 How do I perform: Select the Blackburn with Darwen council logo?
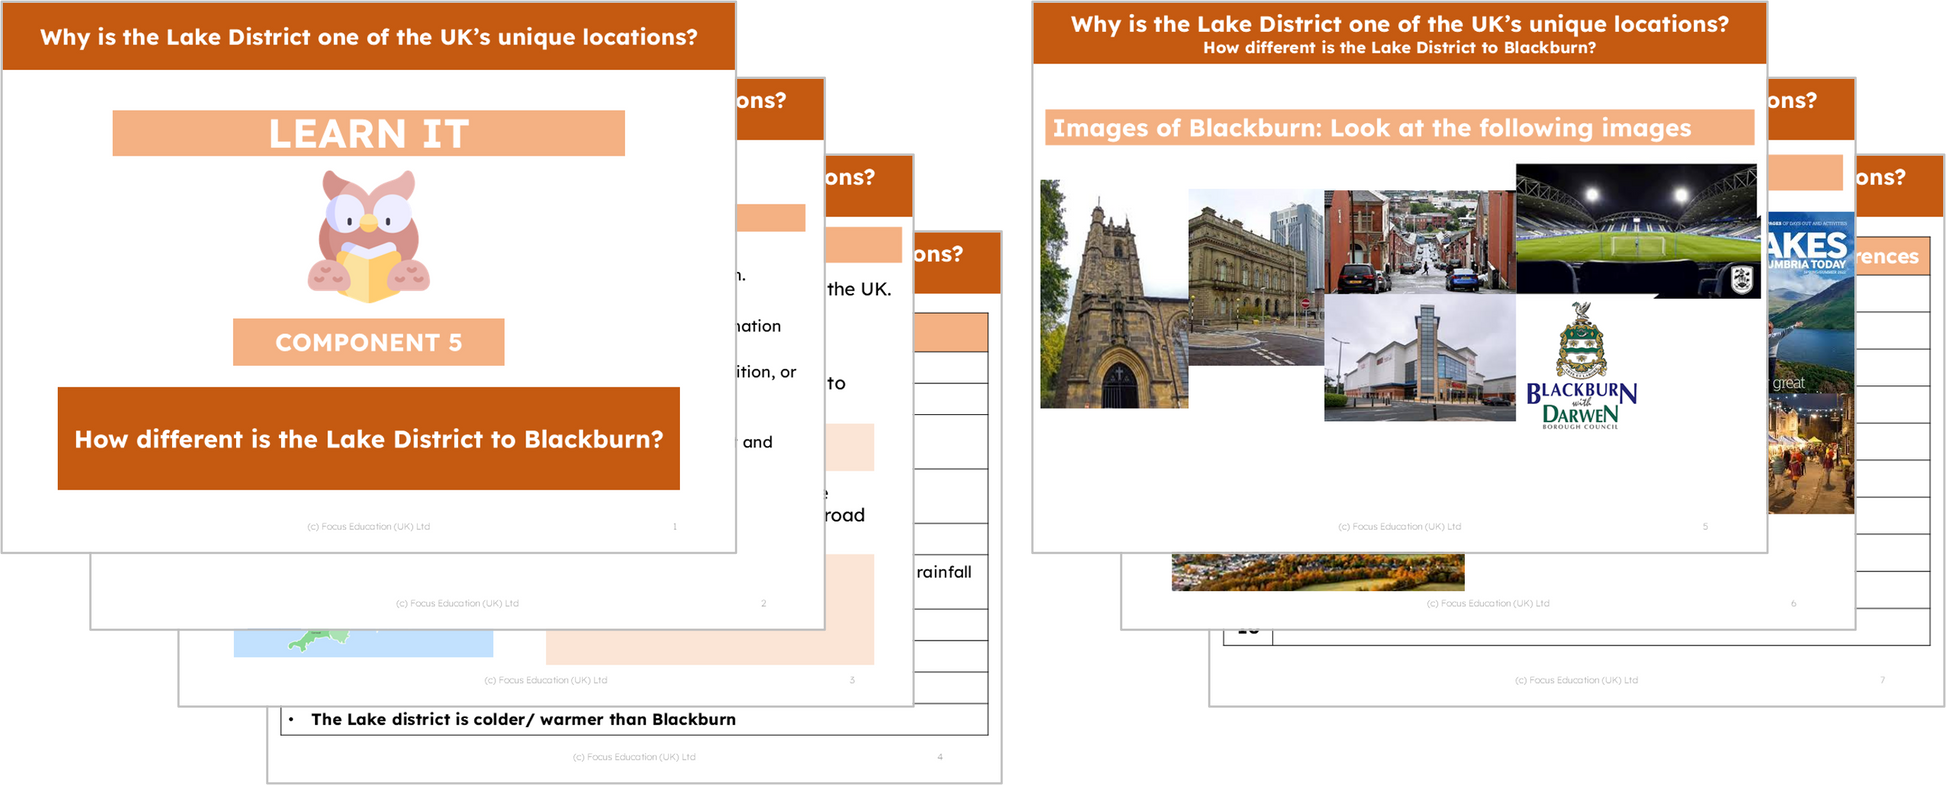click(x=1581, y=366)
